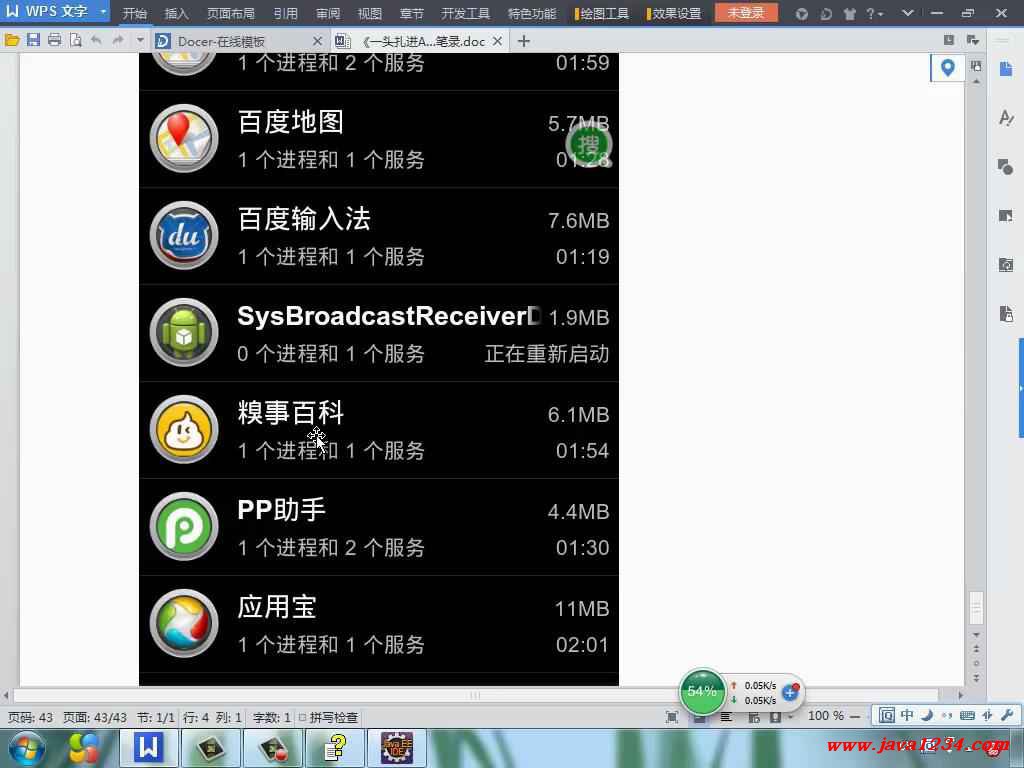Open the 引用 ribbon tab

[x=285, y=13]
